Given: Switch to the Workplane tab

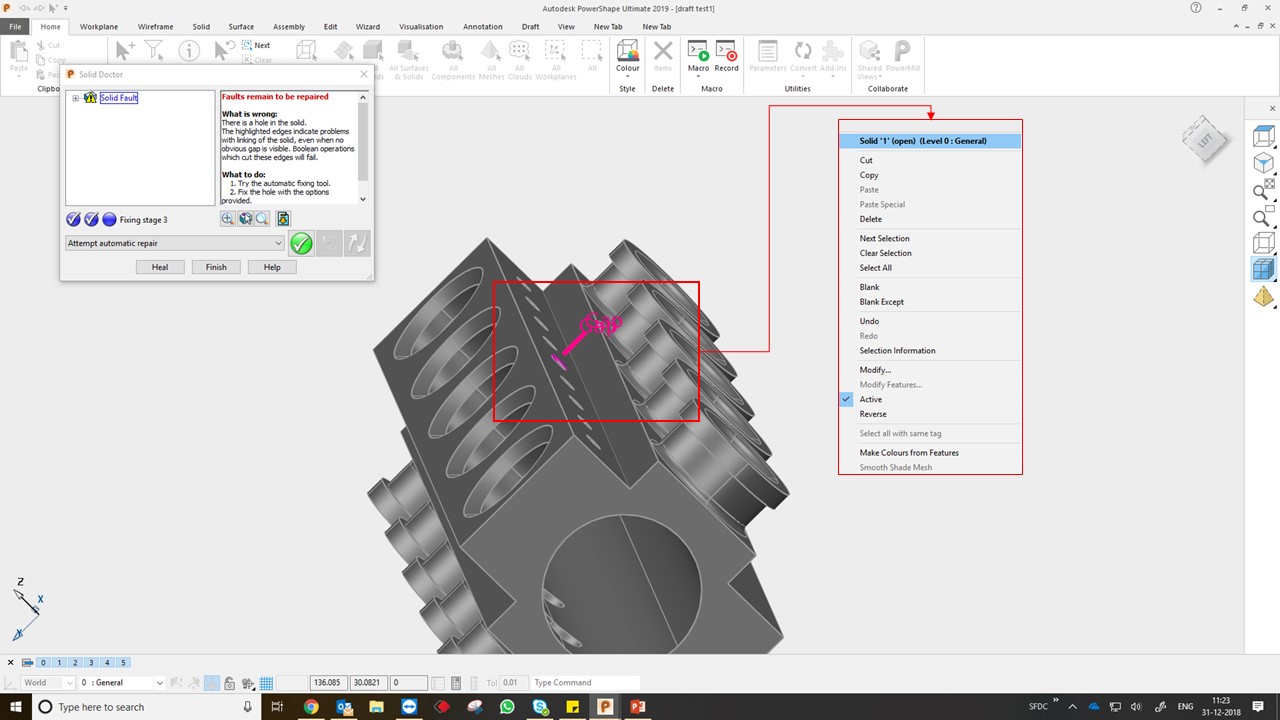Looking at the screenshot, I should pos(98,27).
